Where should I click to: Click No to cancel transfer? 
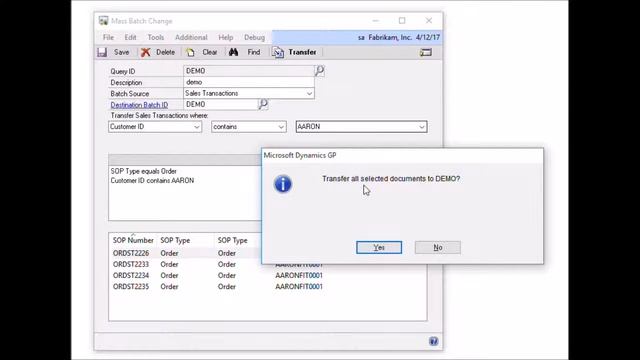tap(438, 247)
